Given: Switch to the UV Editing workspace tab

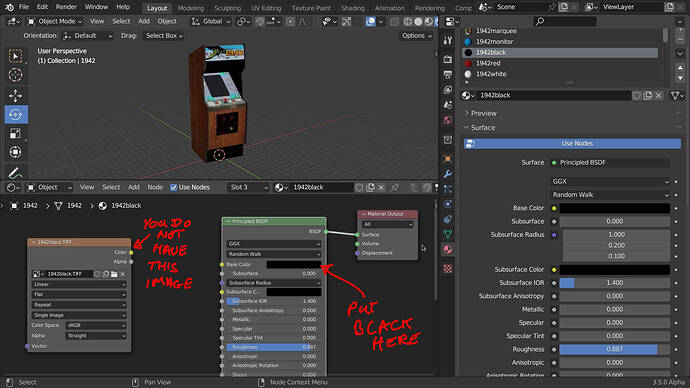Looking at the screenshot, I should [x=266, y=8].
